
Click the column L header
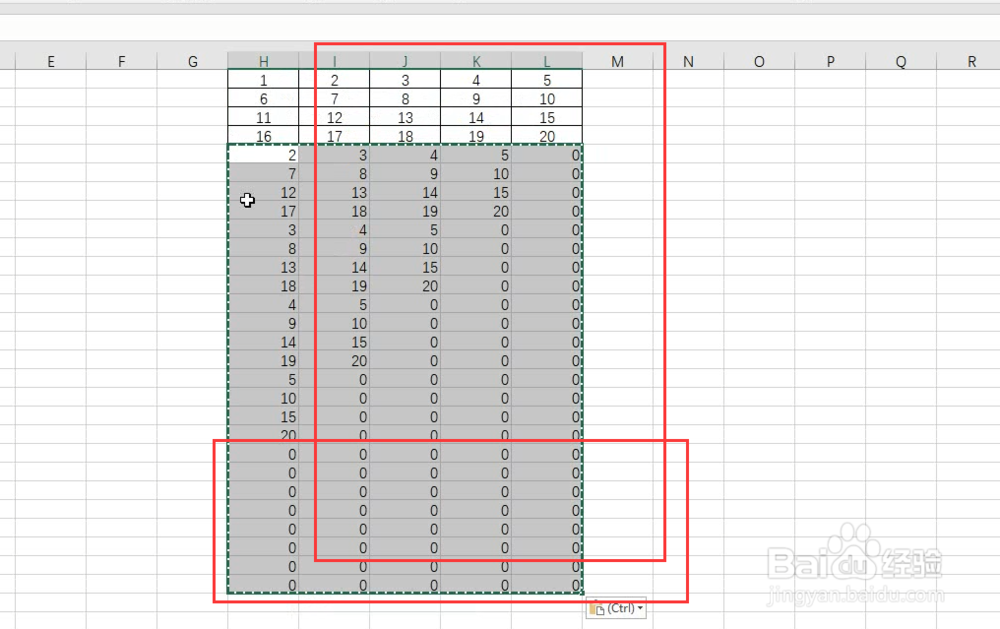547,61
